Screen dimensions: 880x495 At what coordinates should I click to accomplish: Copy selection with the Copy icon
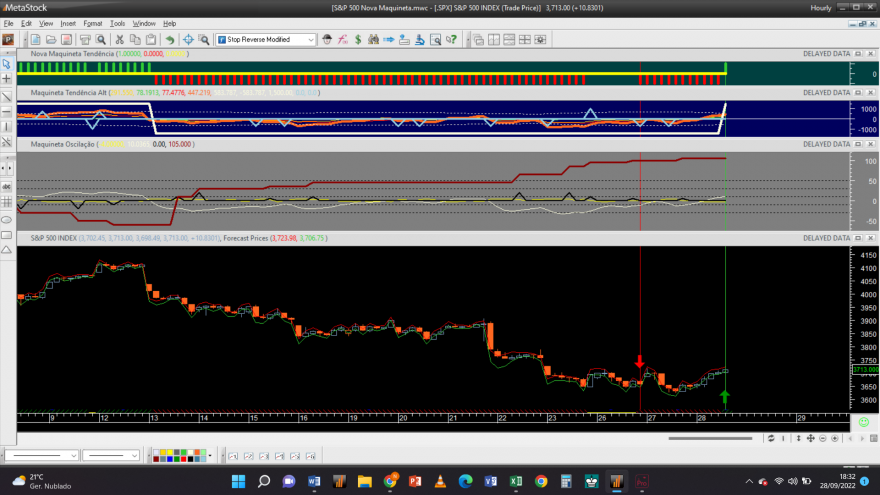pyautogui.click(x=135, y=39)
